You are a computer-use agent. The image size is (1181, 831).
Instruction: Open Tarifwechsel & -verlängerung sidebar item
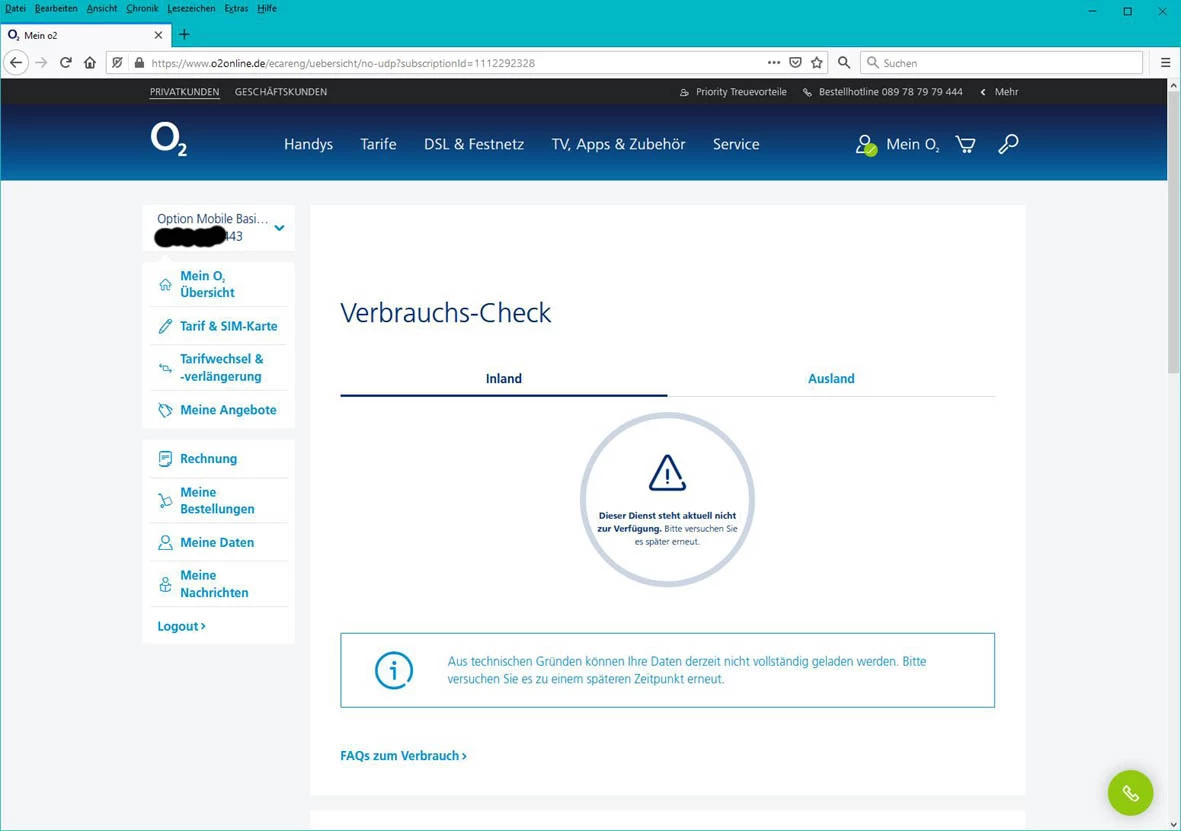(x=218, y=368)
